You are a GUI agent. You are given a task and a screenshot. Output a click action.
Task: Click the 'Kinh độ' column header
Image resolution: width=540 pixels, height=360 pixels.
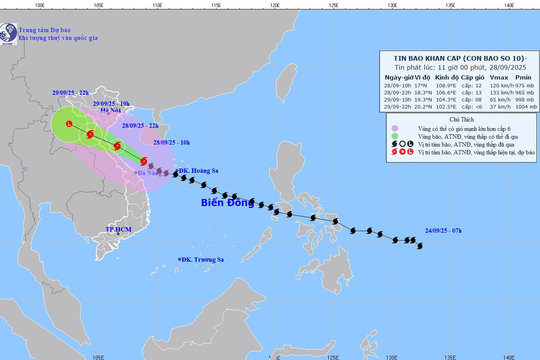pyautogui.click(x=447, y=78)
